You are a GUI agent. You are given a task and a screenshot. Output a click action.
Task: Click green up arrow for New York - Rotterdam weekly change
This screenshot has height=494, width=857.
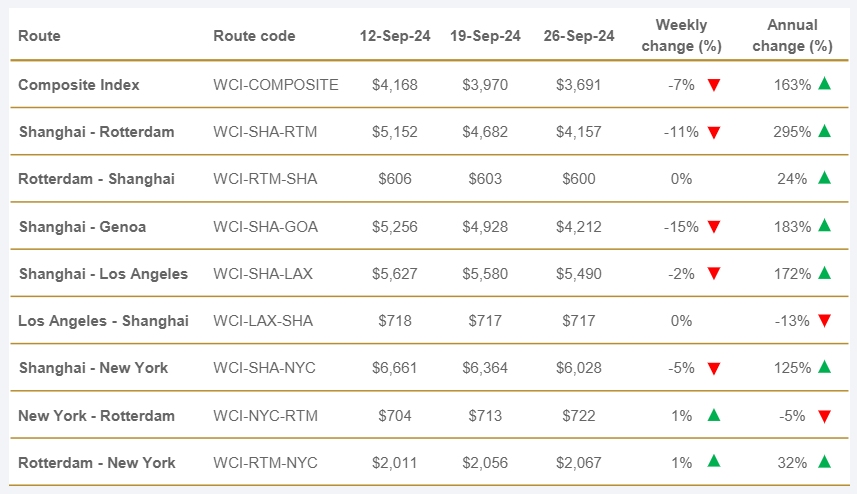coord(714,415)
